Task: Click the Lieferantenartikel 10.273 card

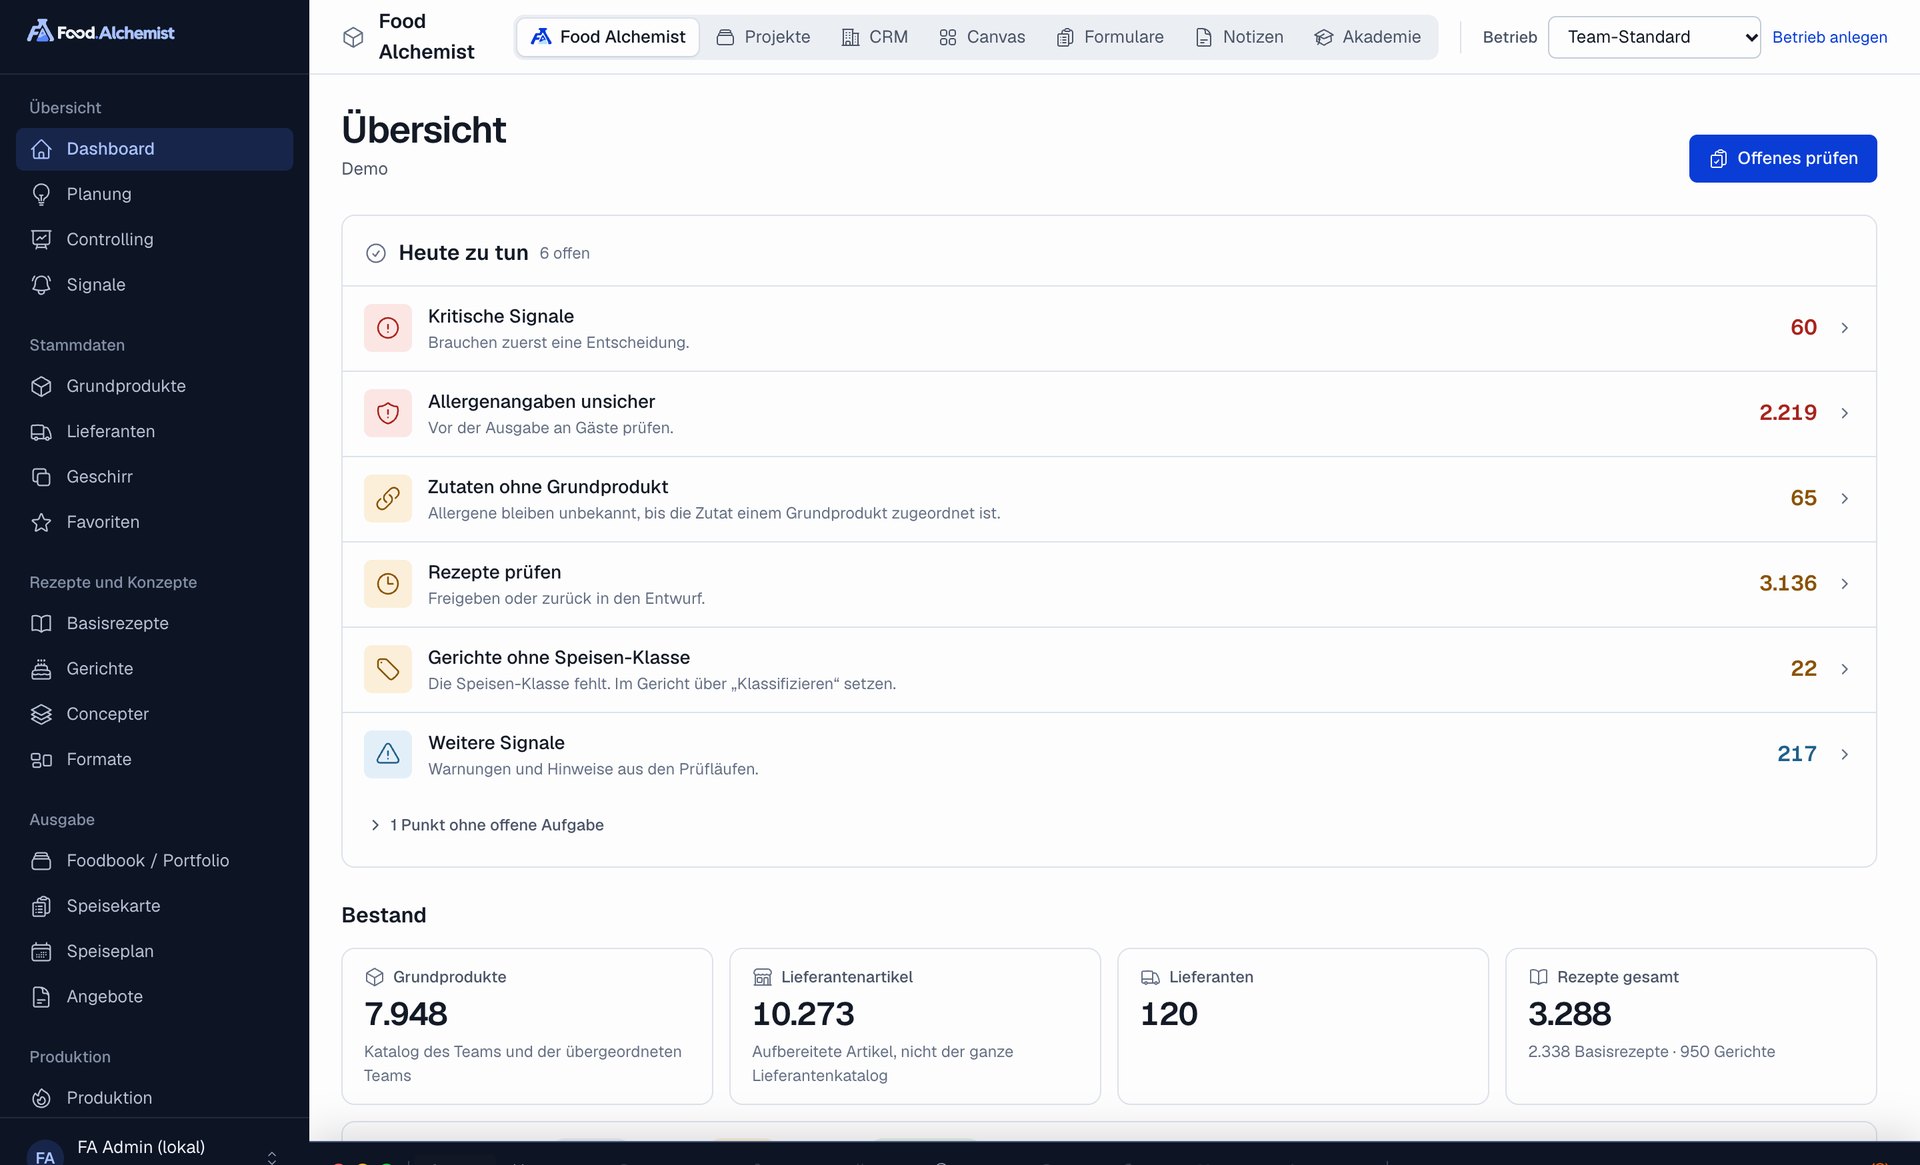Action: point(915,1026)
